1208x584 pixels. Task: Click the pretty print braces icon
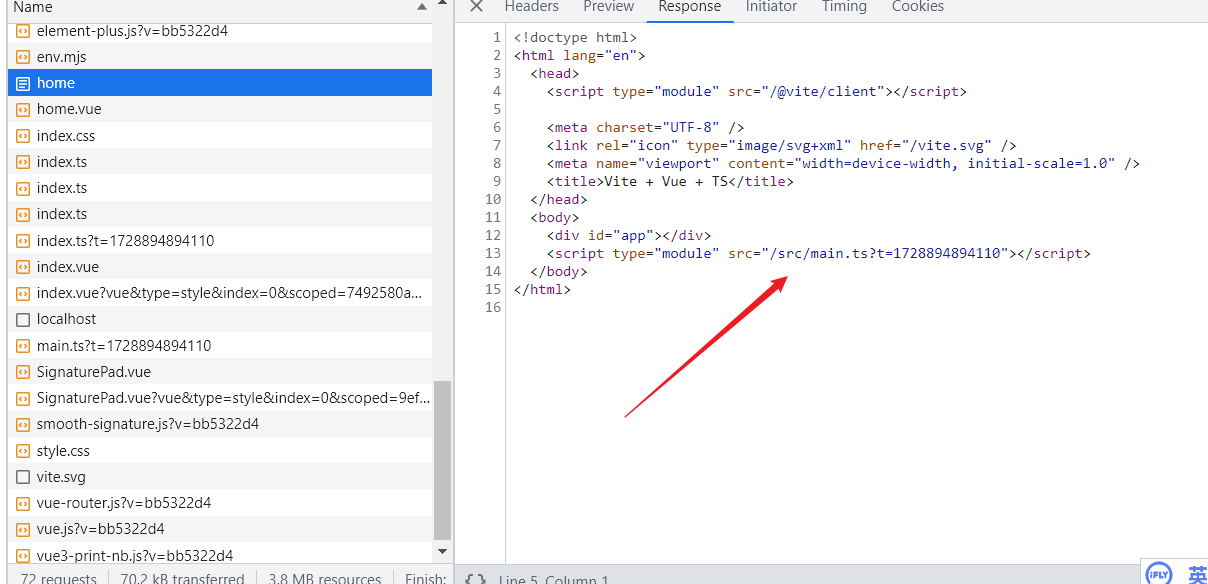pos(476,579)
